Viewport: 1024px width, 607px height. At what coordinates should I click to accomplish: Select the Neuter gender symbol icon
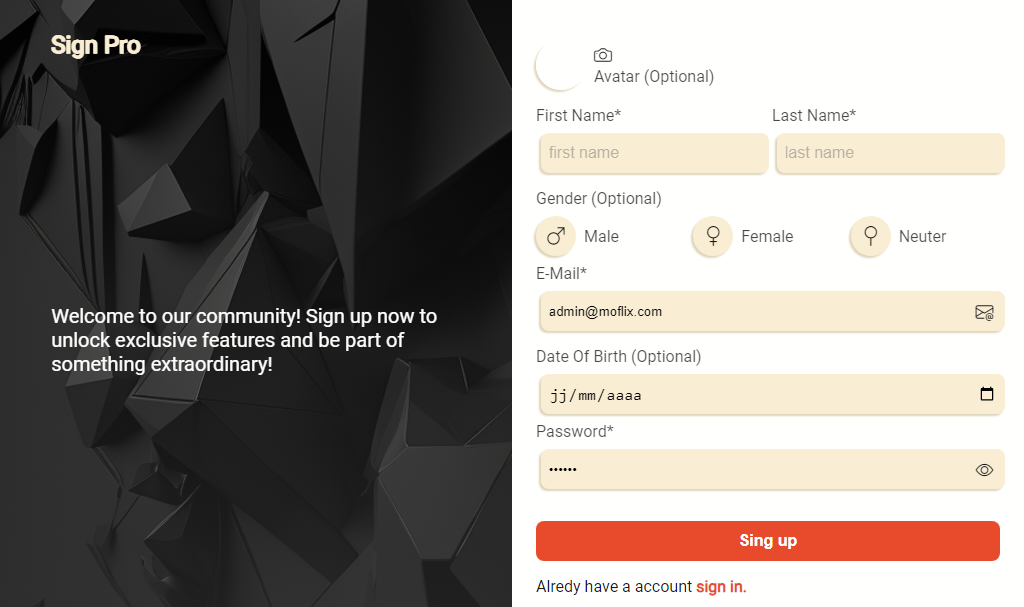tap(869, 236)
